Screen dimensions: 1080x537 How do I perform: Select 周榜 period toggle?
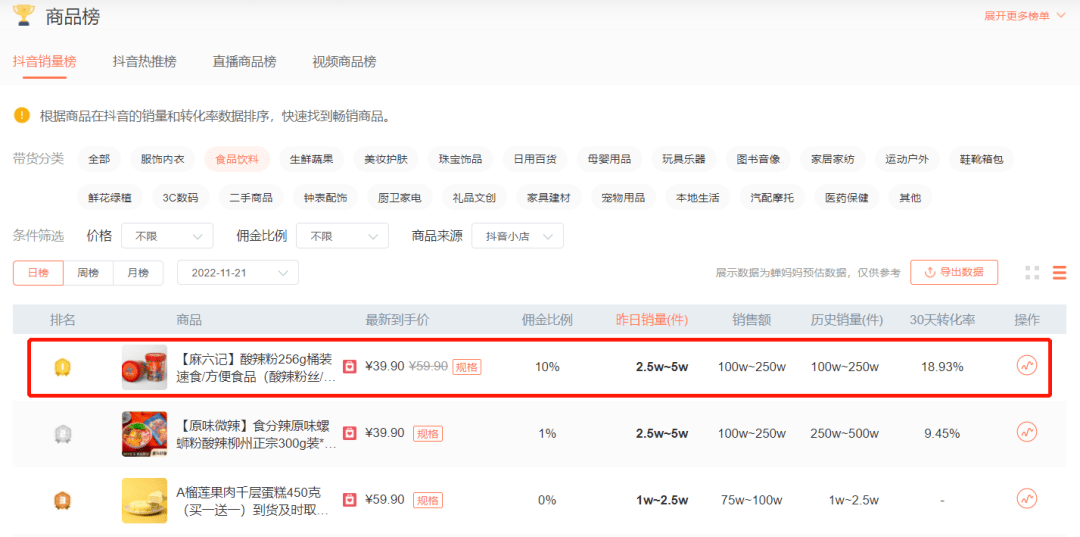point(88,273)
